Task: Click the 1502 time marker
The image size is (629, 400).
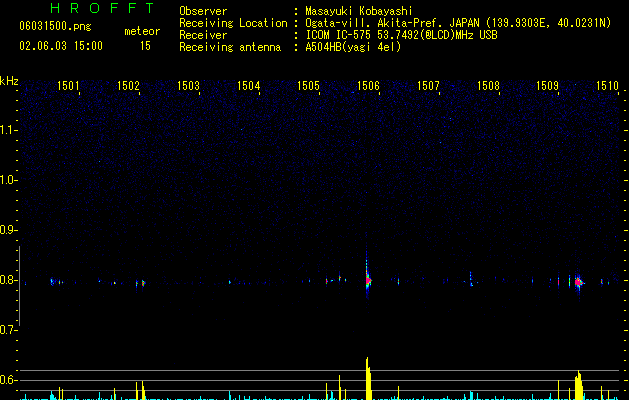Action: click(x=128, y=86)
